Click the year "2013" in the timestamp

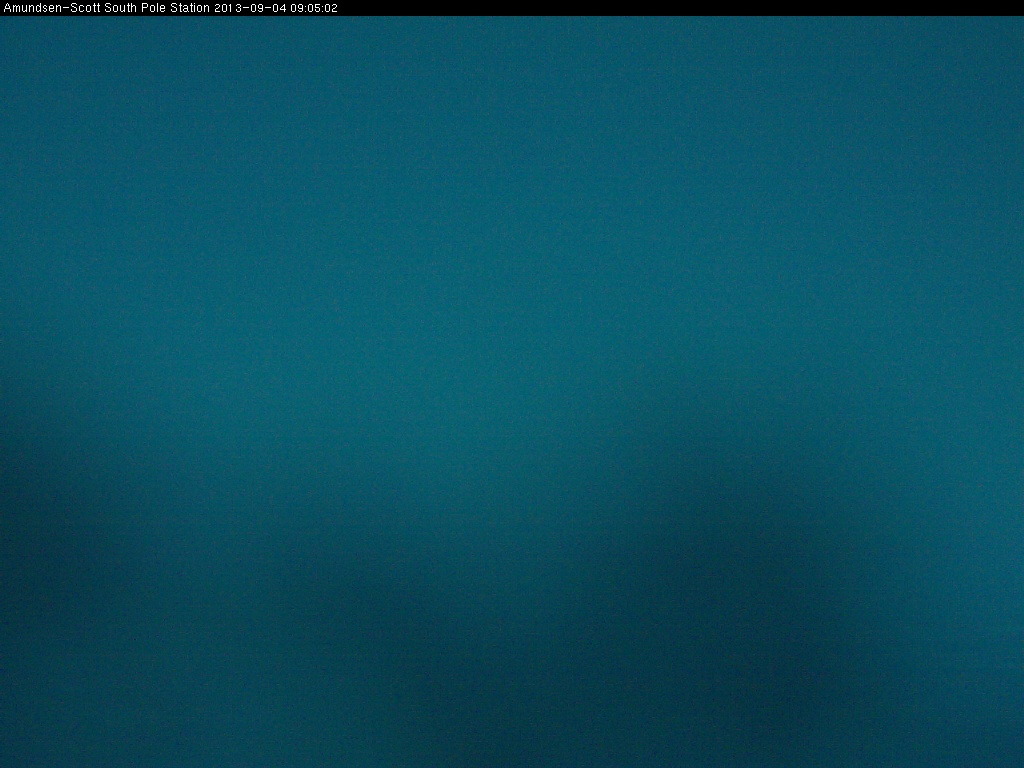pos(226,8)
